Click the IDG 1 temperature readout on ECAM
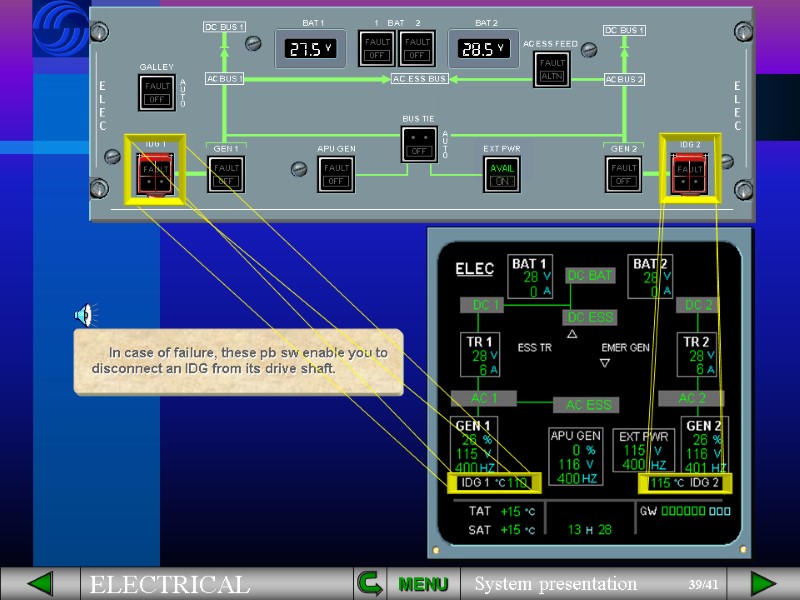Screen dimensions: 800x600 (494, 483)
